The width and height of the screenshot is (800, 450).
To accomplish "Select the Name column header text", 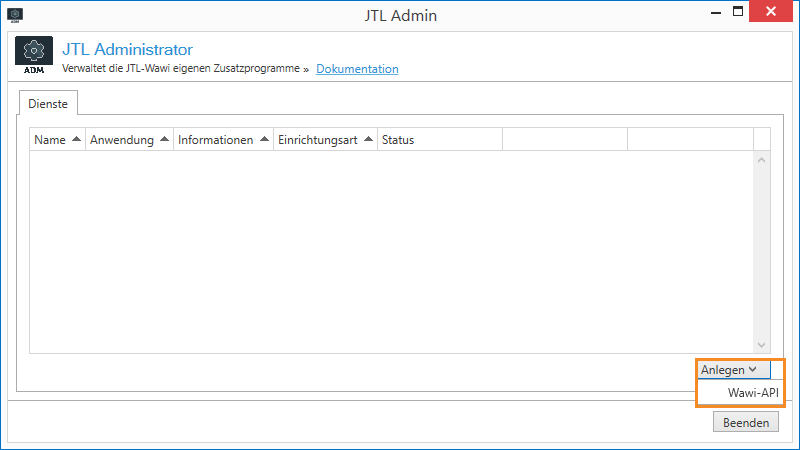I will [x=49, y=140].
